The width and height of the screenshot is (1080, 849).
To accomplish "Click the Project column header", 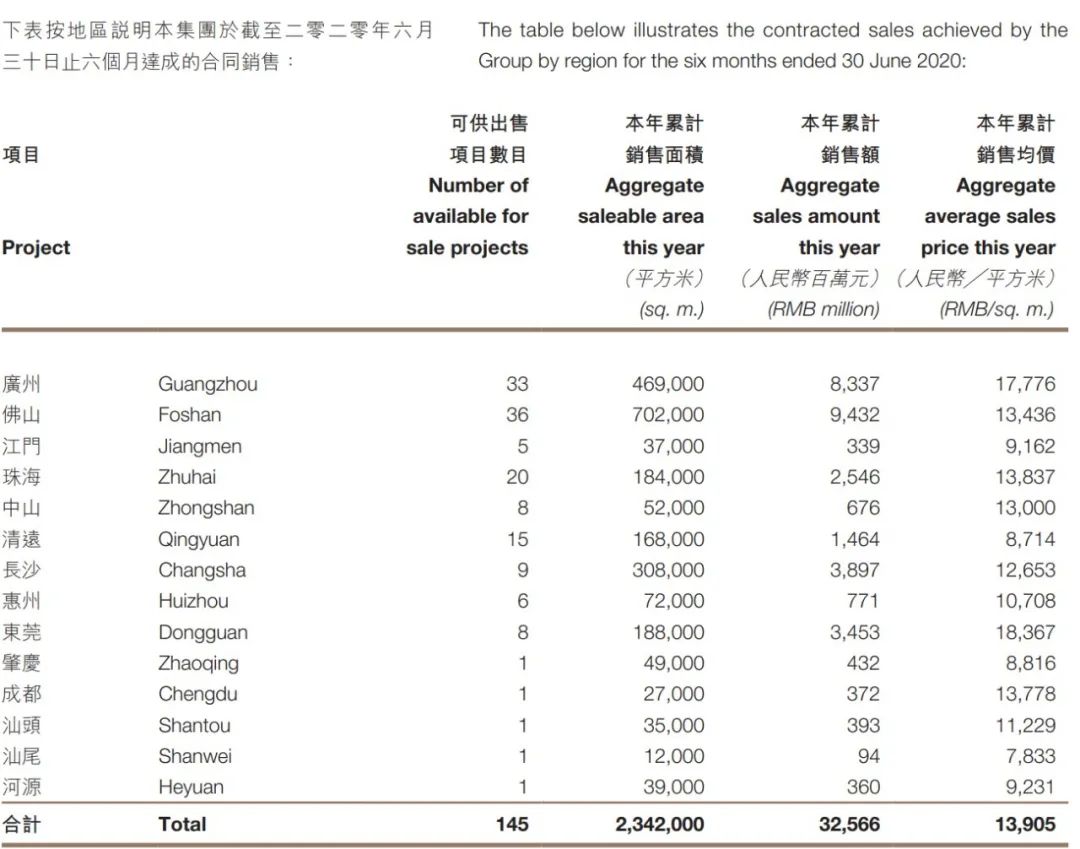I will pos(36,248).
